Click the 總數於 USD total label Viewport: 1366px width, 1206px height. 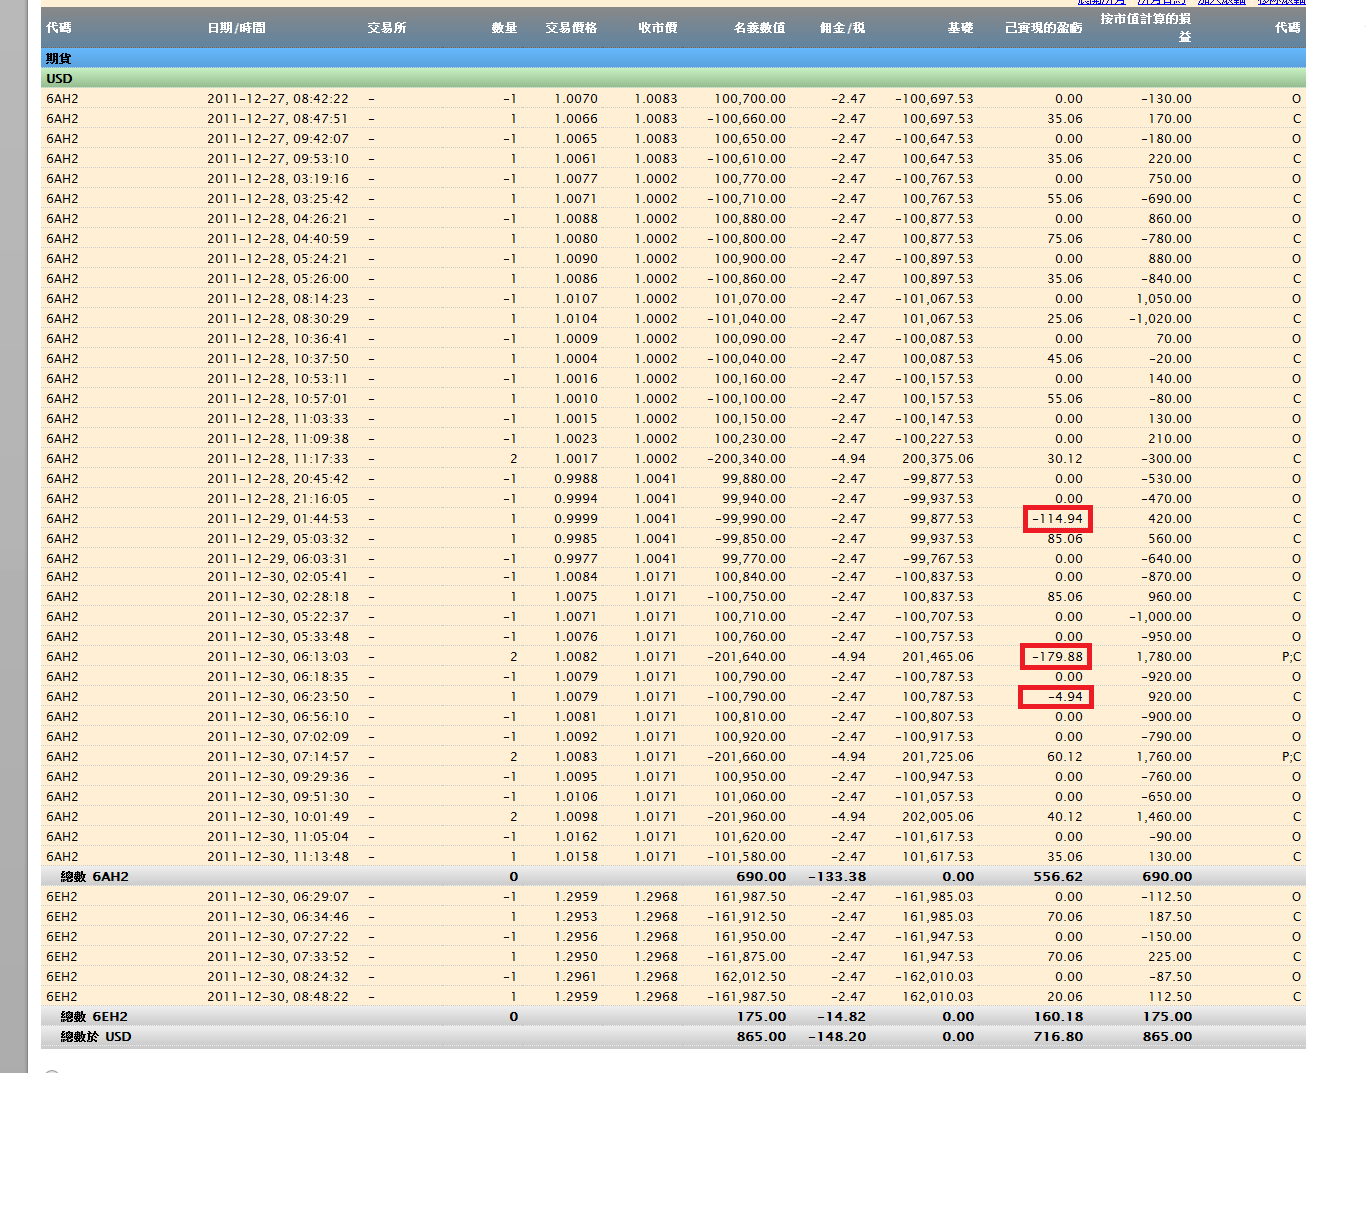pos(96,1037)
